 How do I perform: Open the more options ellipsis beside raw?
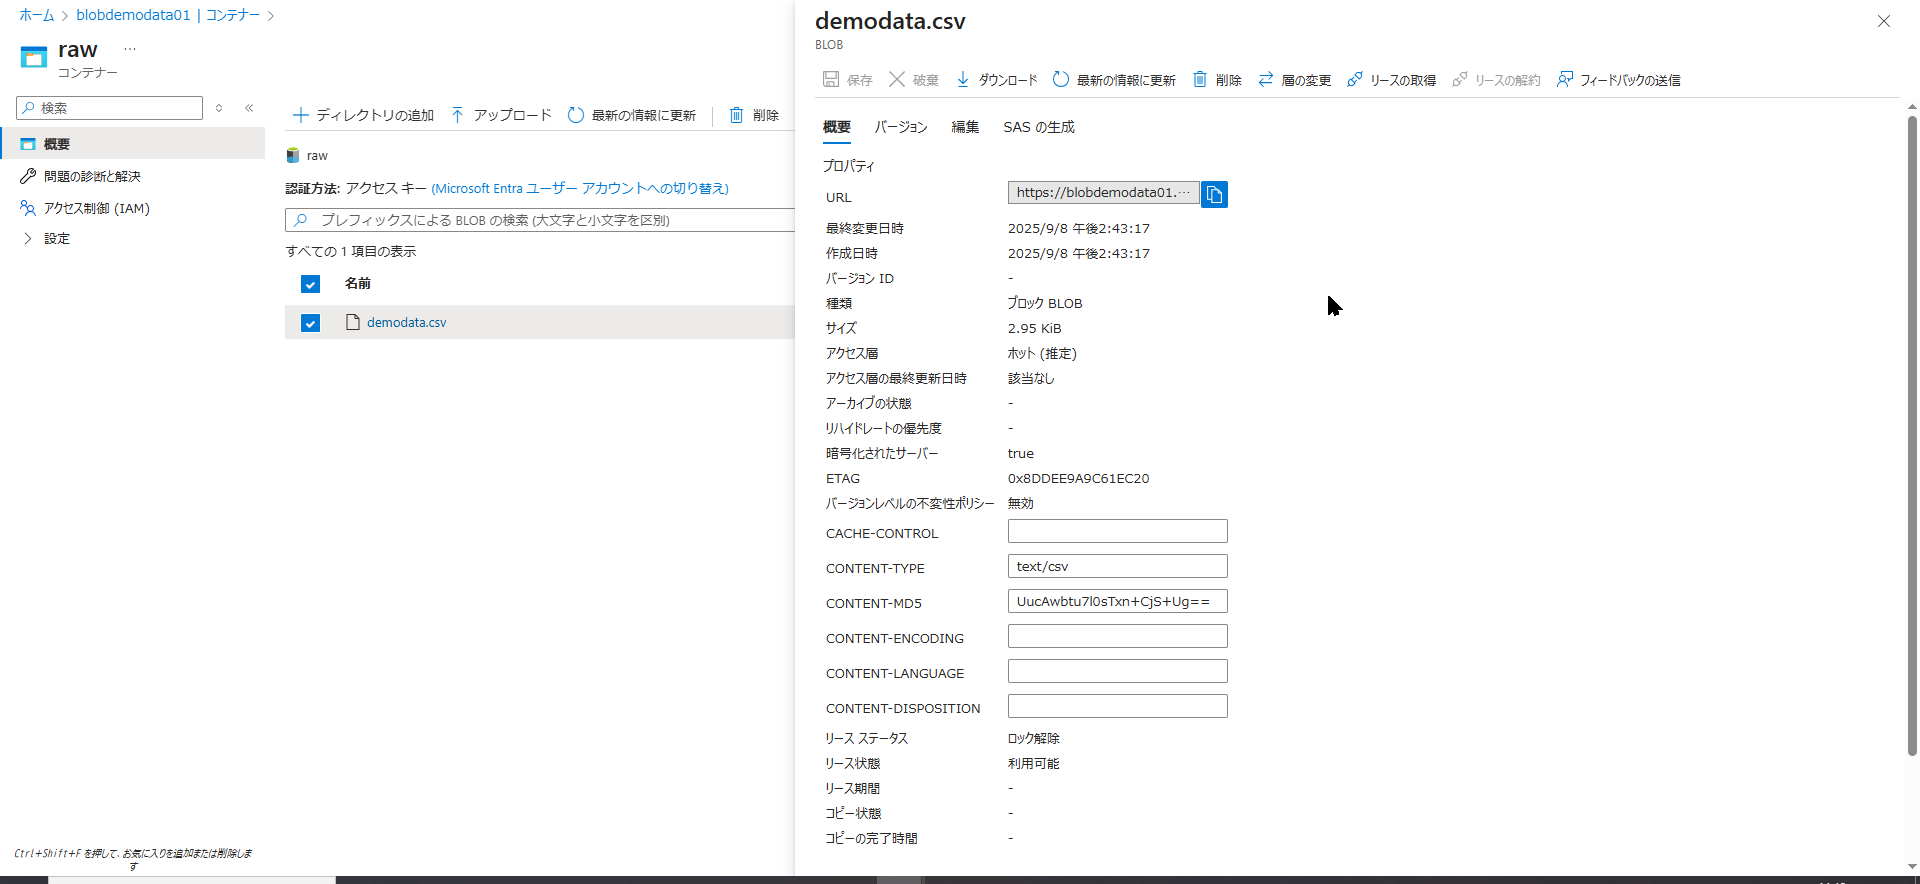(x=130, y=49)
